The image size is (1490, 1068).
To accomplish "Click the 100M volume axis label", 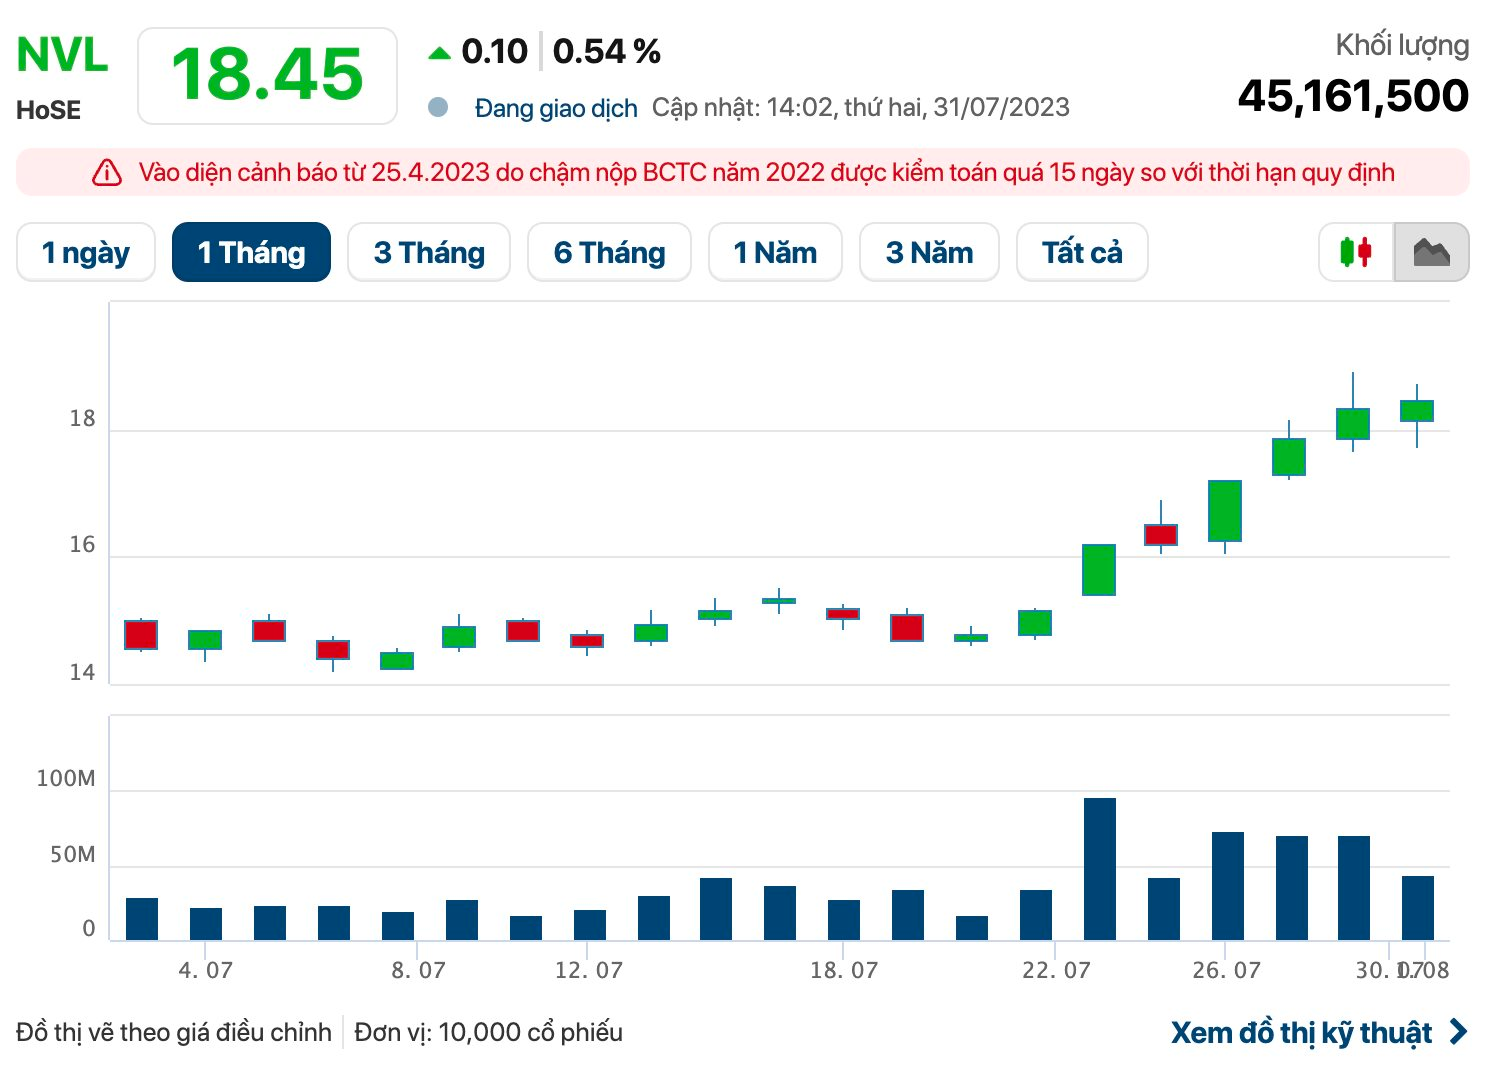I will click(x=66, y=779).
